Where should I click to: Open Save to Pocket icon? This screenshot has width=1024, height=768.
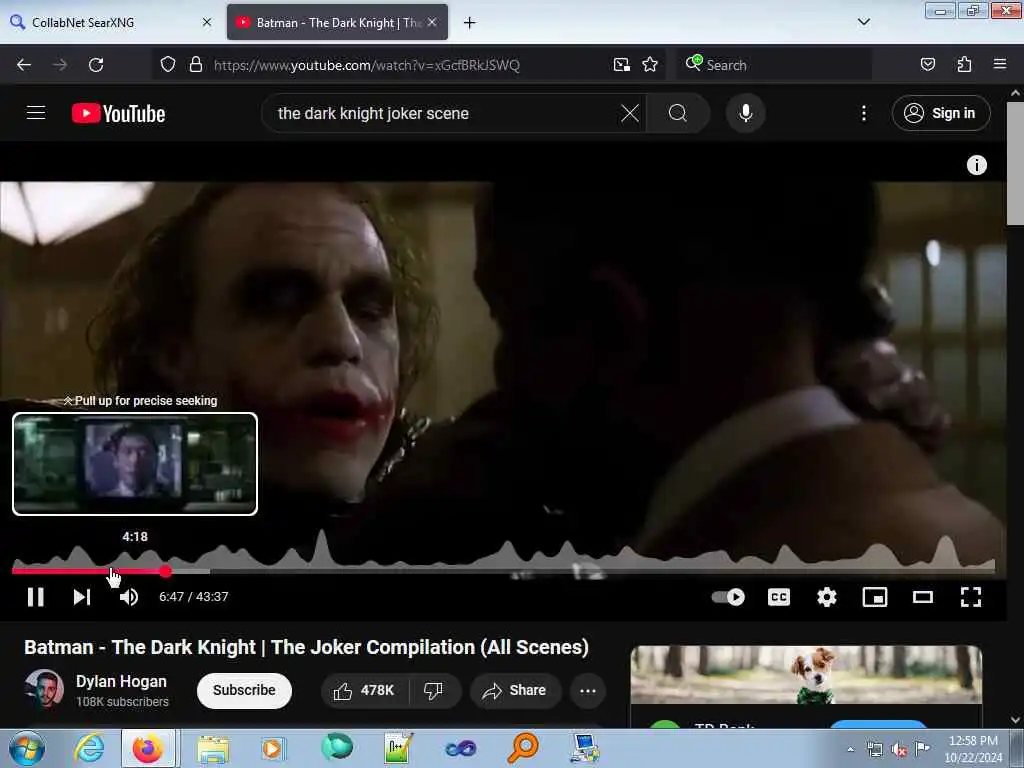click(928, 65)
